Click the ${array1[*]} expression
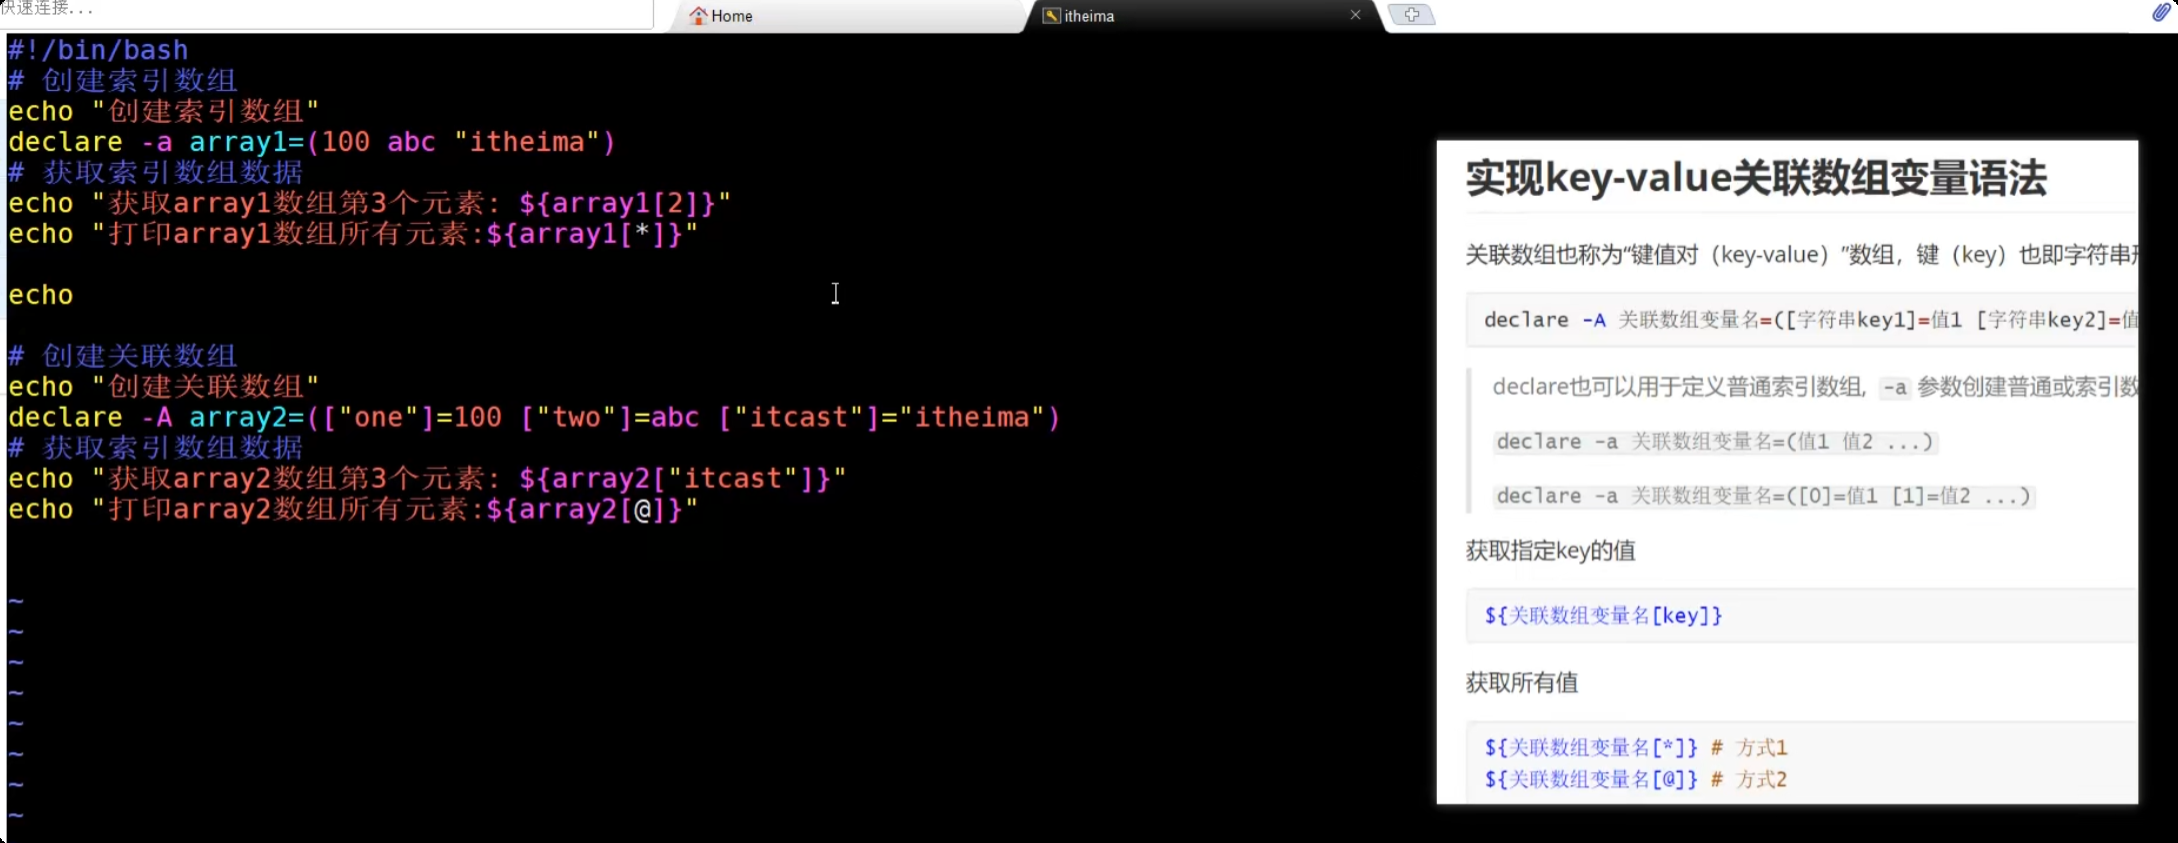The width and height of the screenshot is (2178, 843). [x=584, y=234]
